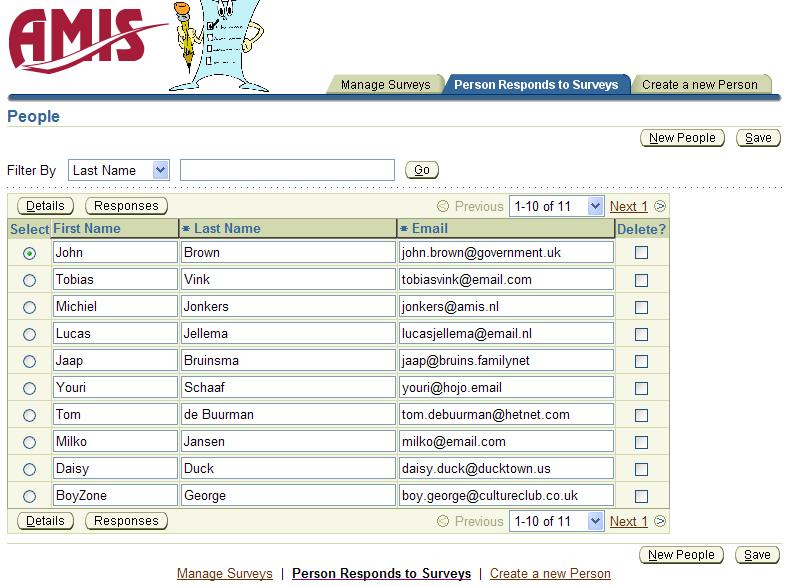Click the top Next arrow icon
The height and width of the screenshot is (587, 790).
[x=660, y=207]
